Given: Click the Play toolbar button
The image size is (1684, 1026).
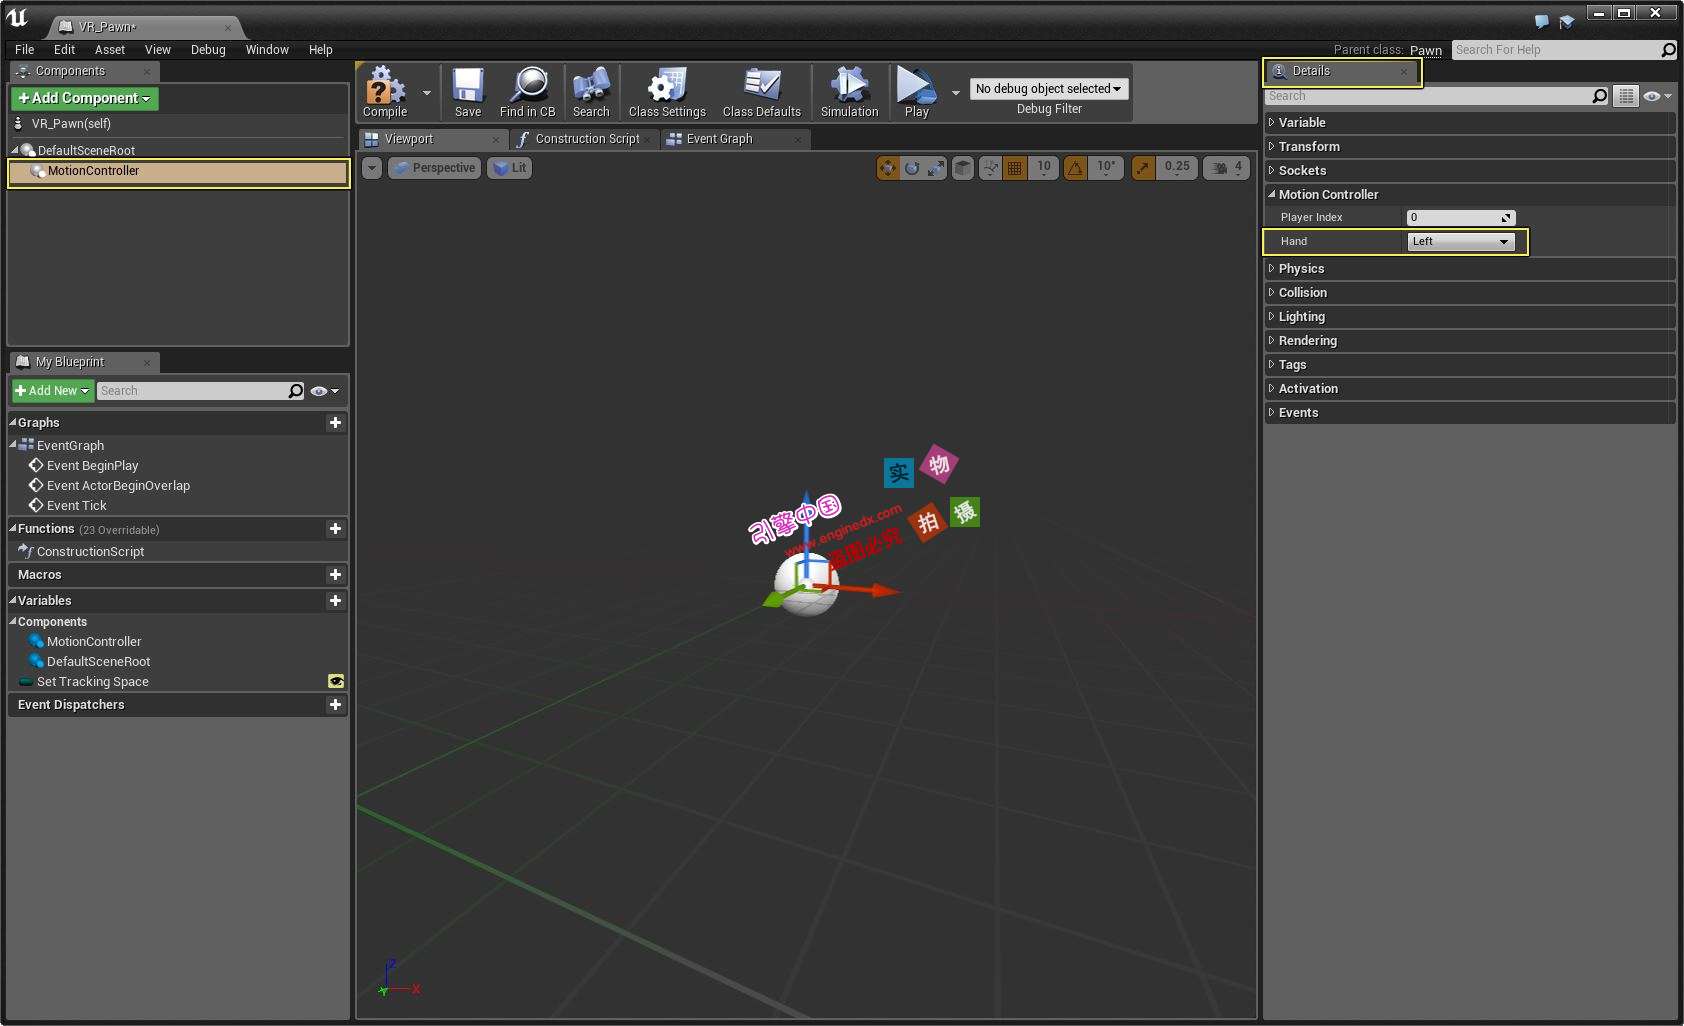Looking at the screenshot, I should pos(916,92).
